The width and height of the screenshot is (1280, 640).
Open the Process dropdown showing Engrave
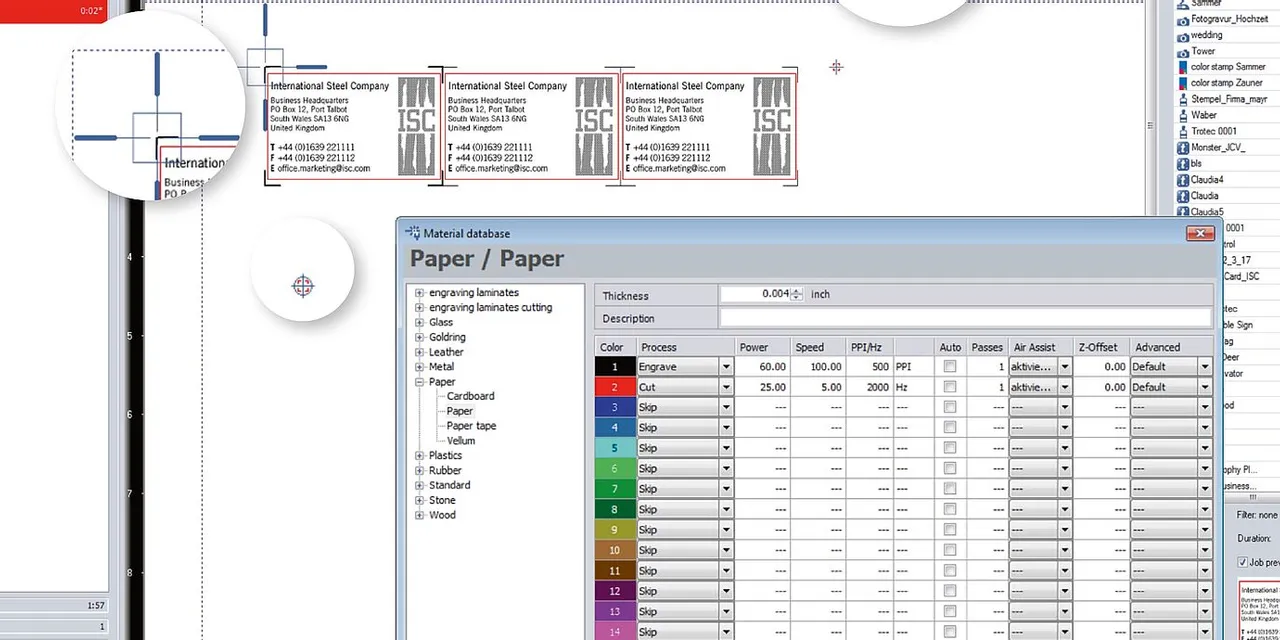725,366
